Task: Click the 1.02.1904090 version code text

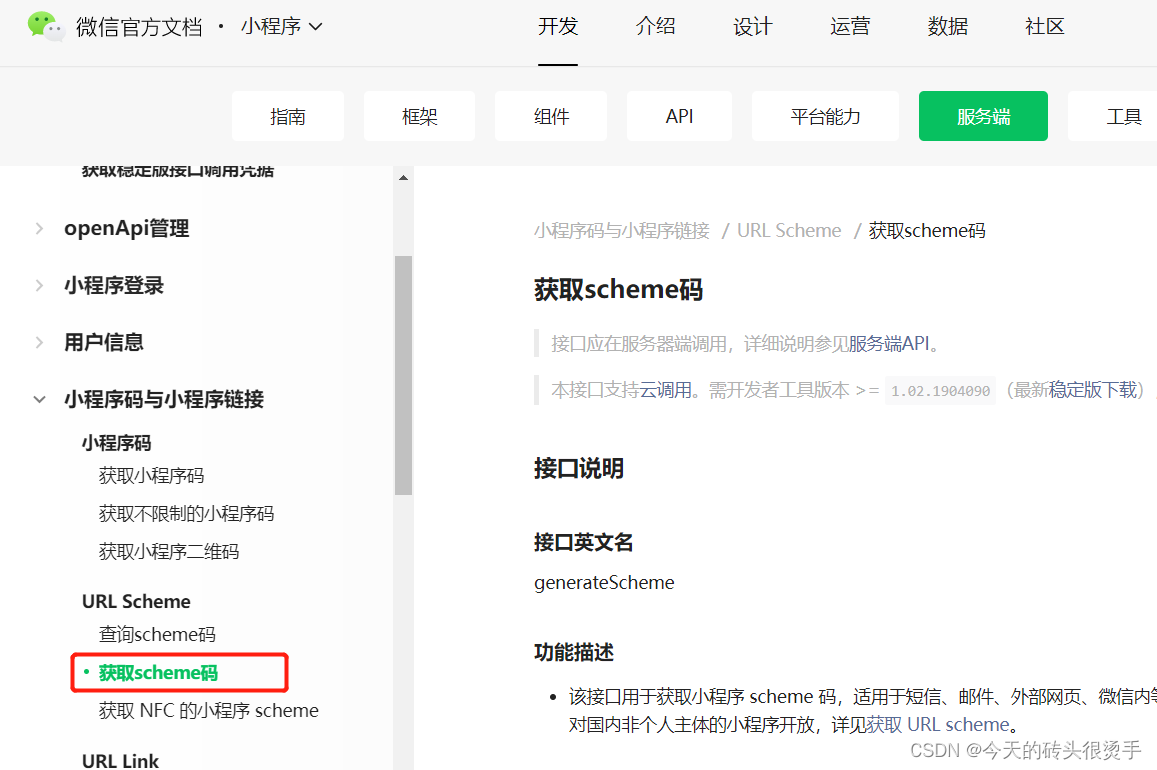Action: click(940, 391)
